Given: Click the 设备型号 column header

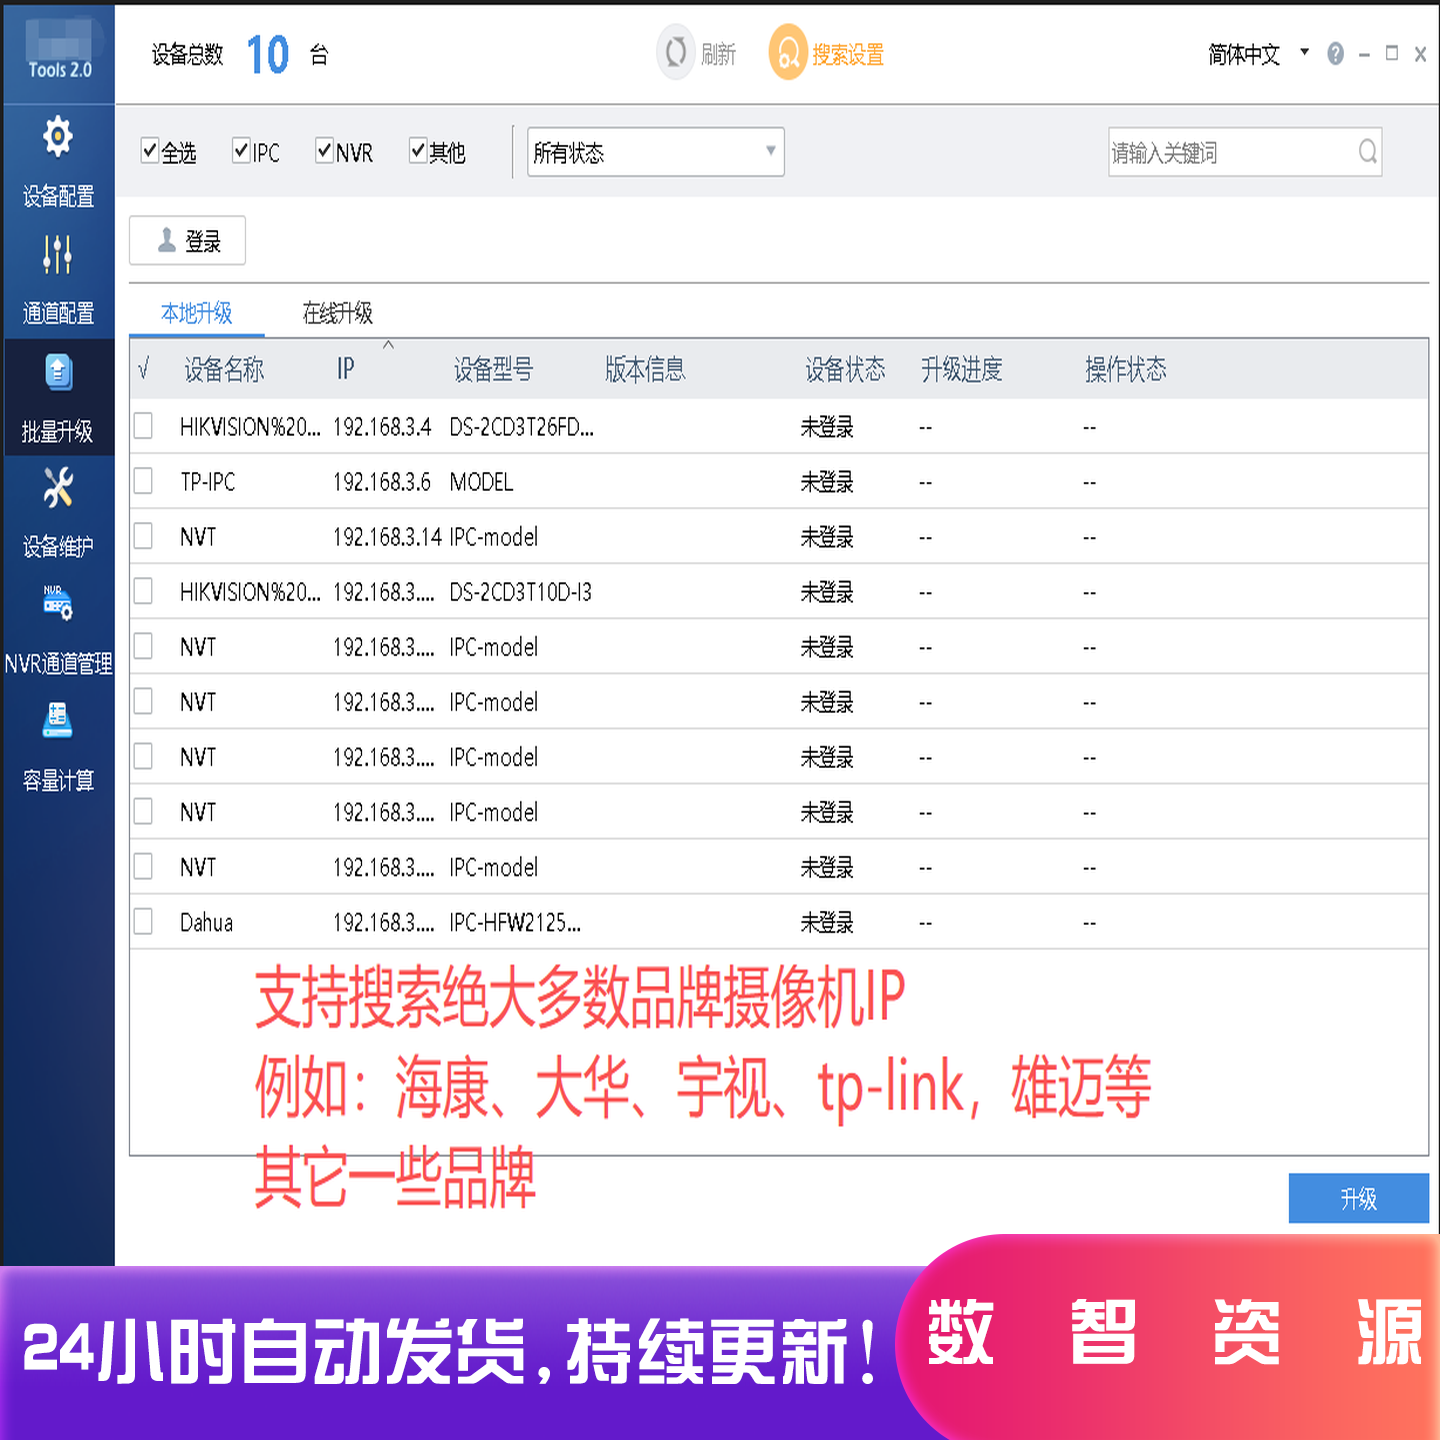Looking at the screenshot, I should tap(493, 370).
